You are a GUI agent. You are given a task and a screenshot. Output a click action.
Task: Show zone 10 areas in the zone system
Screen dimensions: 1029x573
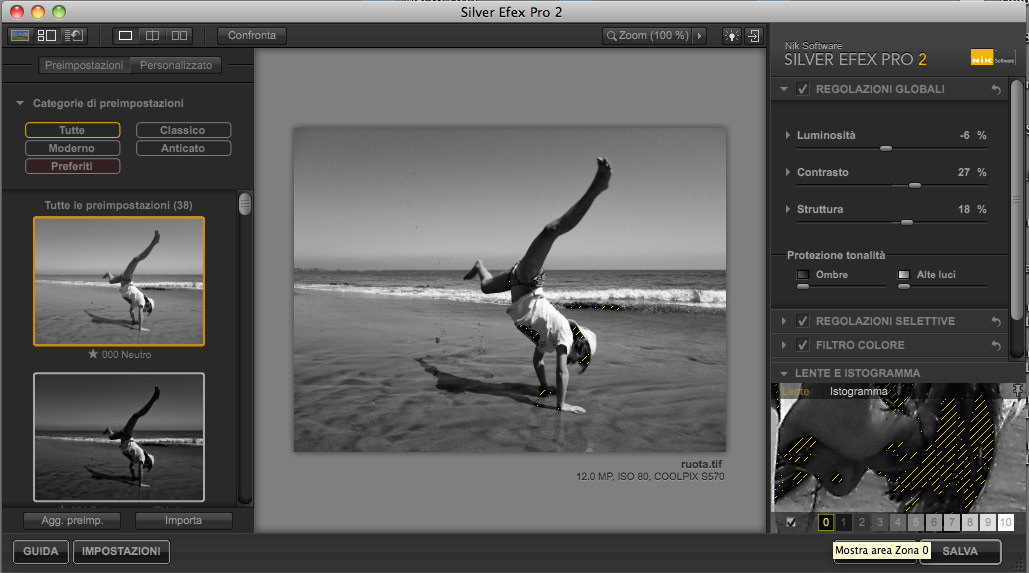point(1005,522)
